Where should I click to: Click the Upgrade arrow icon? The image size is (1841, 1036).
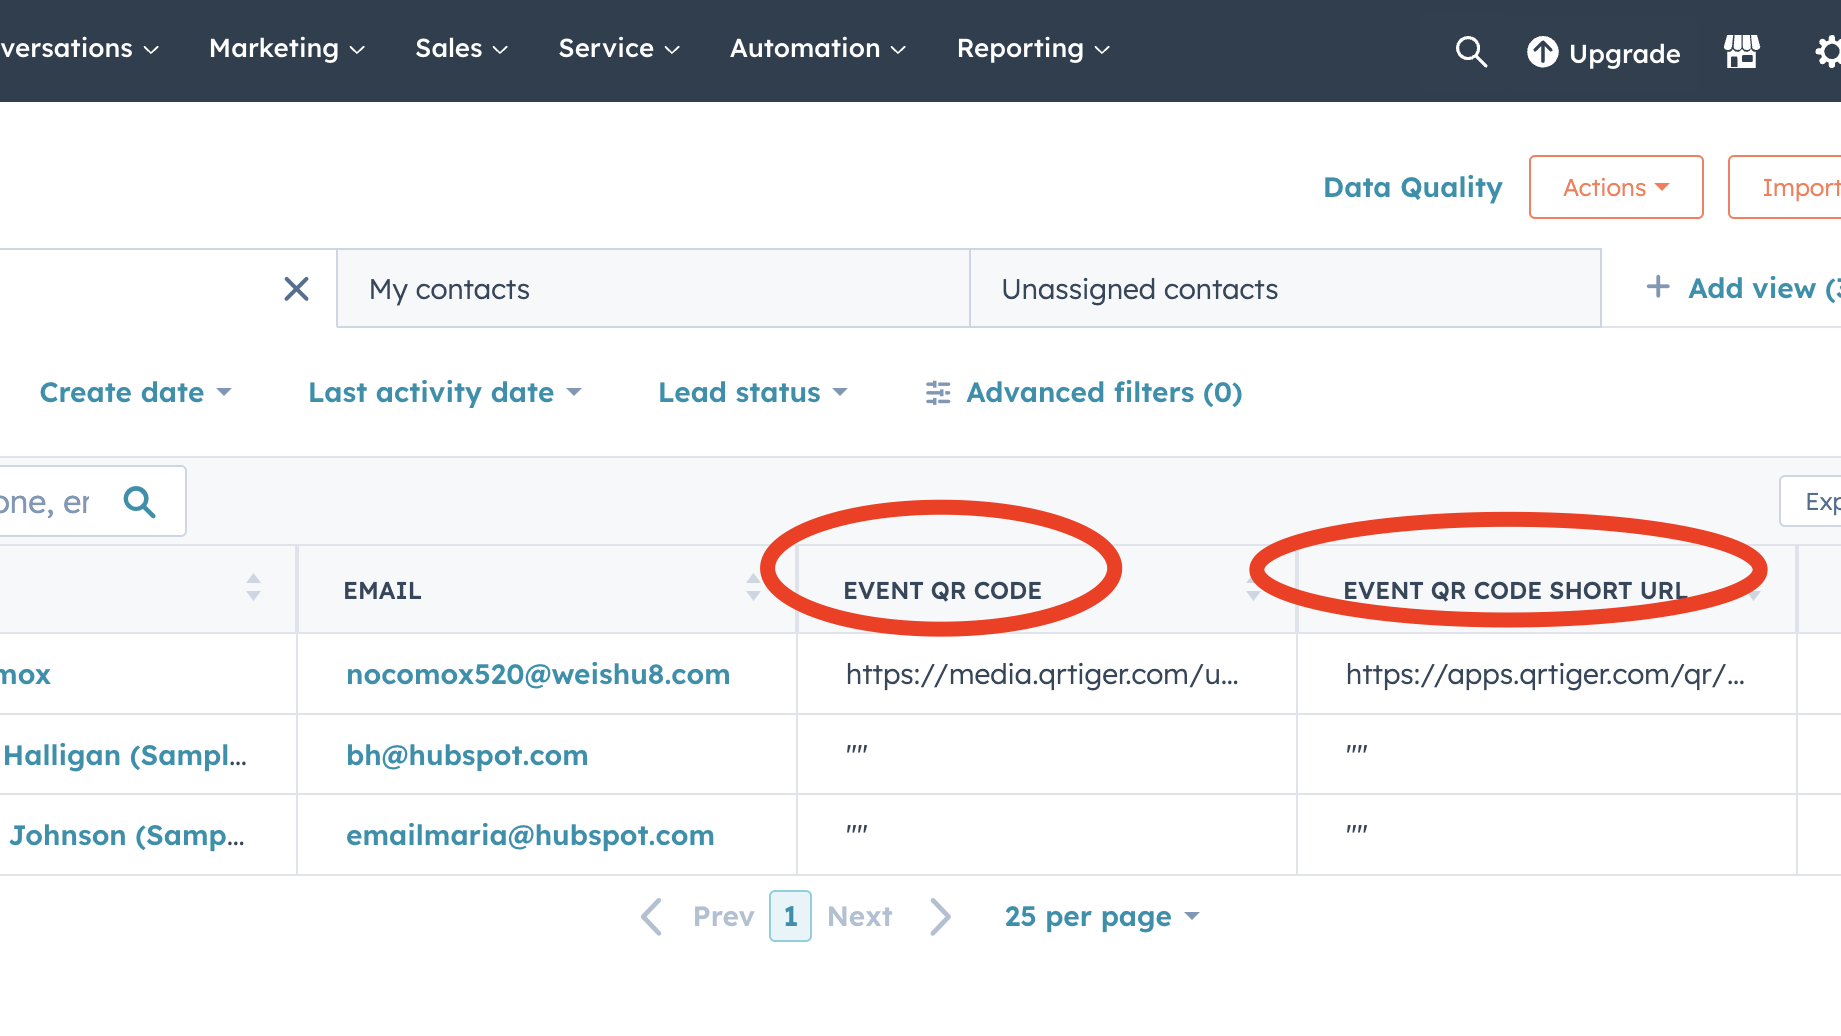coord(1543,52)
